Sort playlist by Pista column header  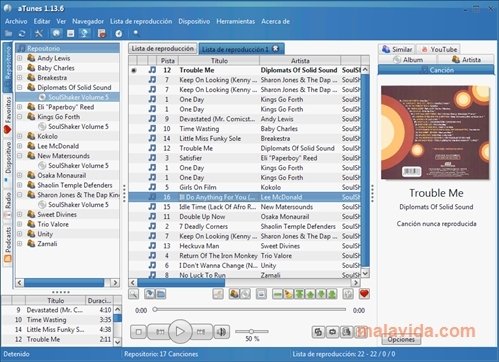coord(167,61)
